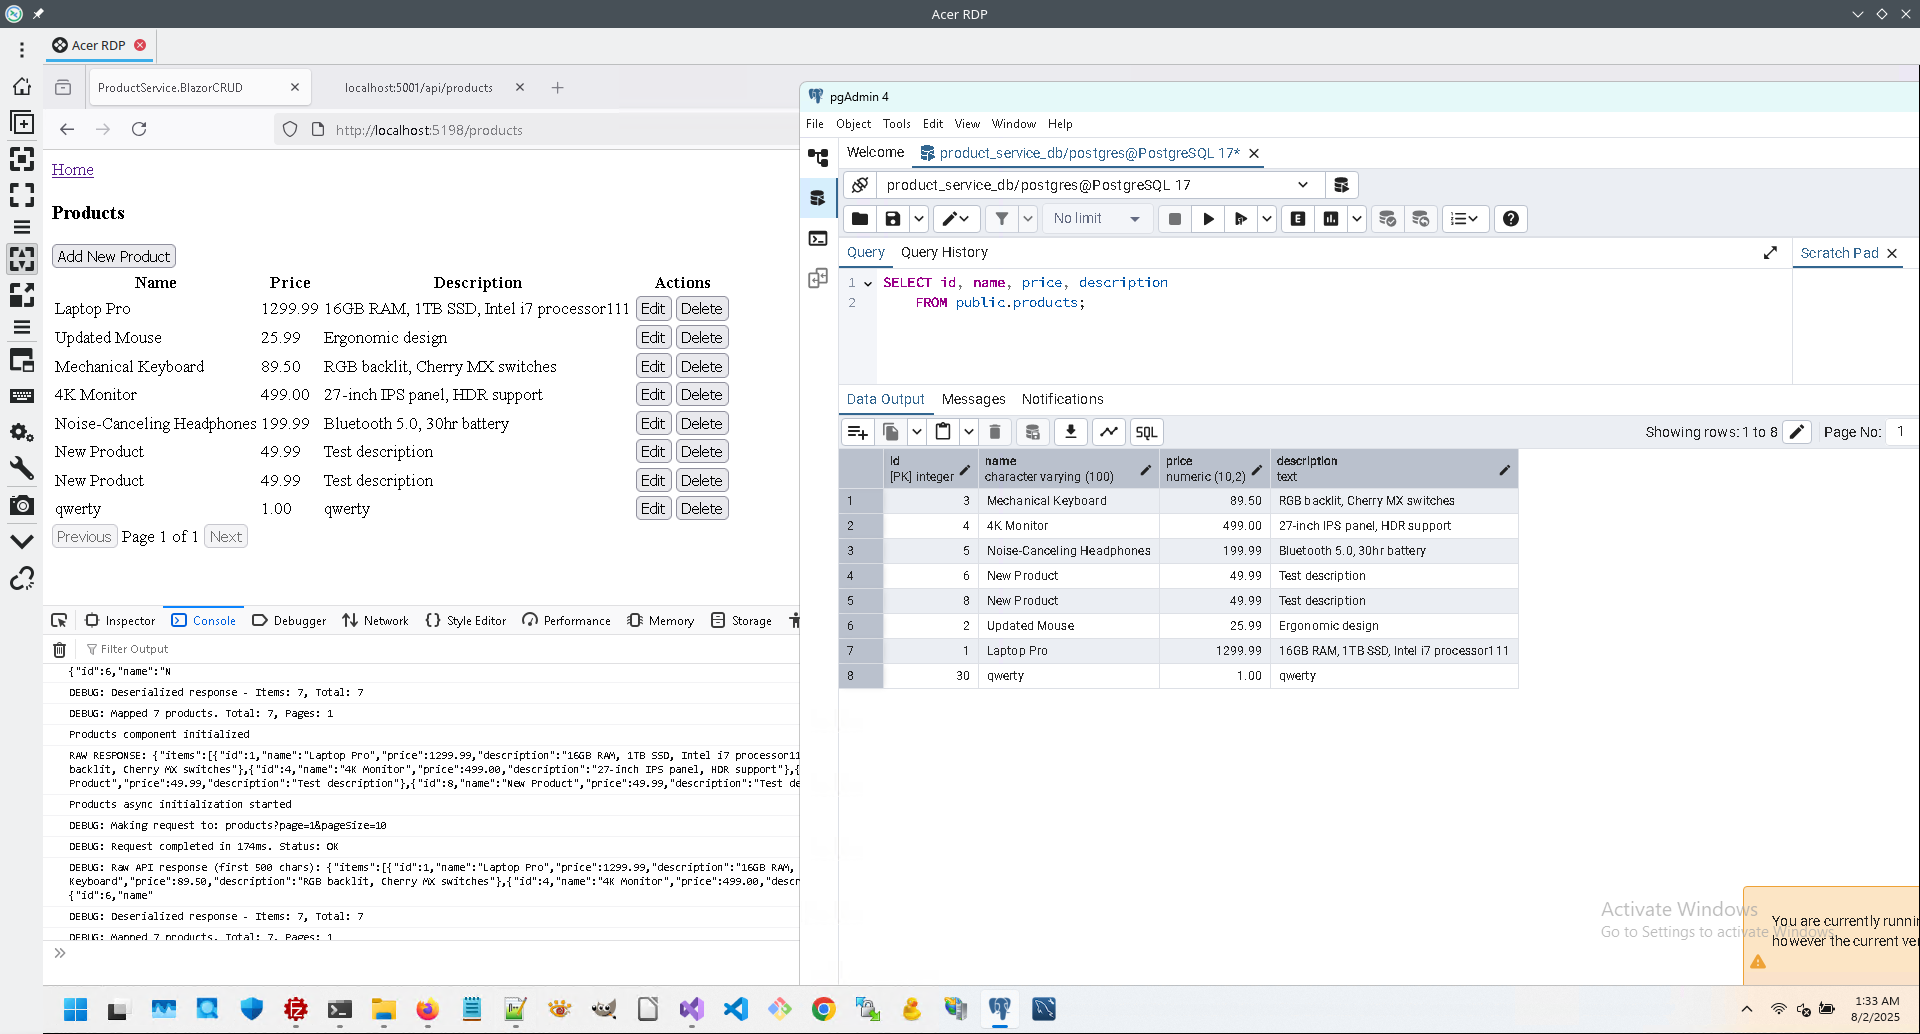Execute the query with the play icon
This screenshot has height=1034, width=1920.
[x=1208, y=219]
